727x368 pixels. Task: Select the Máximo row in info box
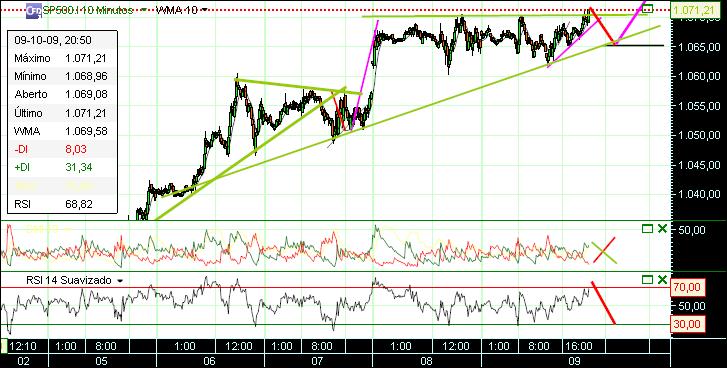coord(62,58)
